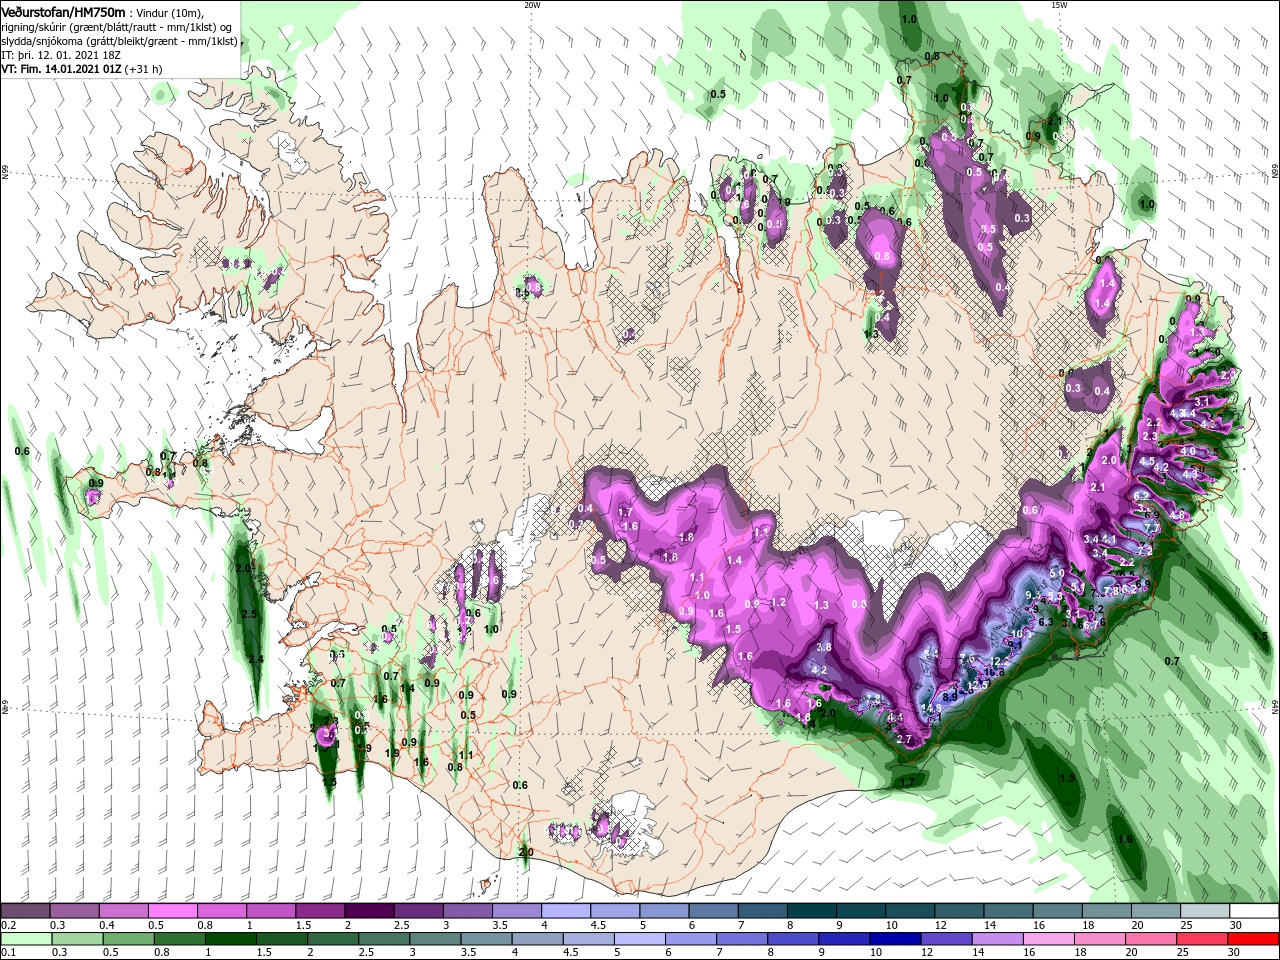Screen dimensions: 1280x960
Task: Click the '3.8' precipitation value on the map
Action: coord(824,647)
